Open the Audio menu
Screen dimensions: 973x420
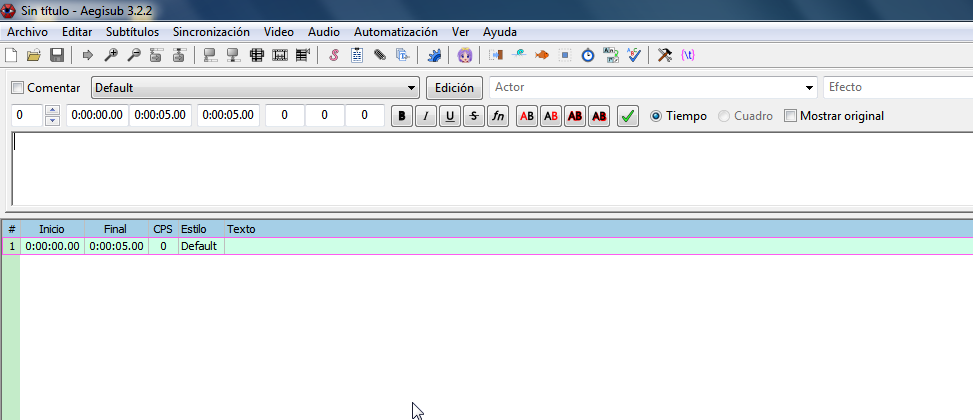click(324, 32)
